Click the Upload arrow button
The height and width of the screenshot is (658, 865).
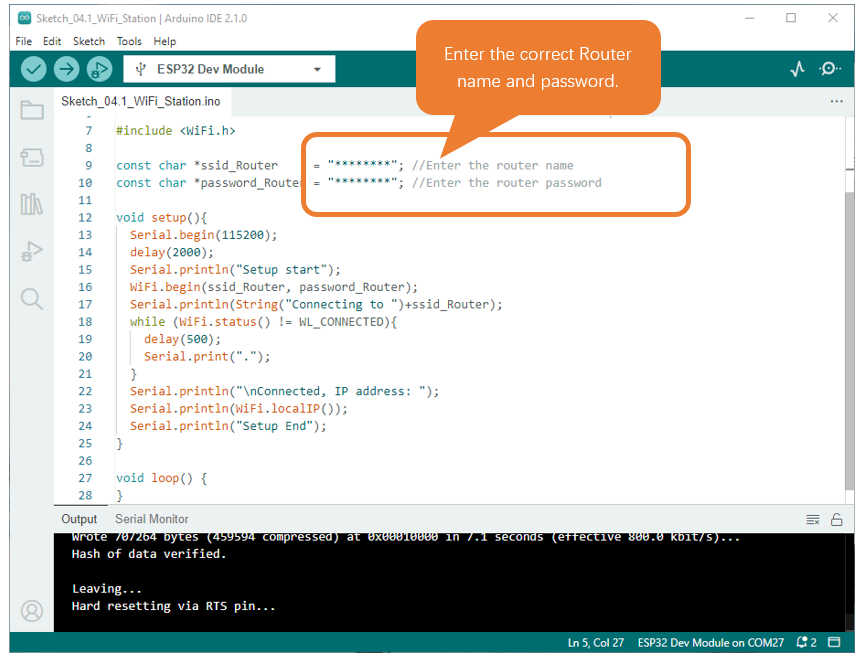[66, 69]
